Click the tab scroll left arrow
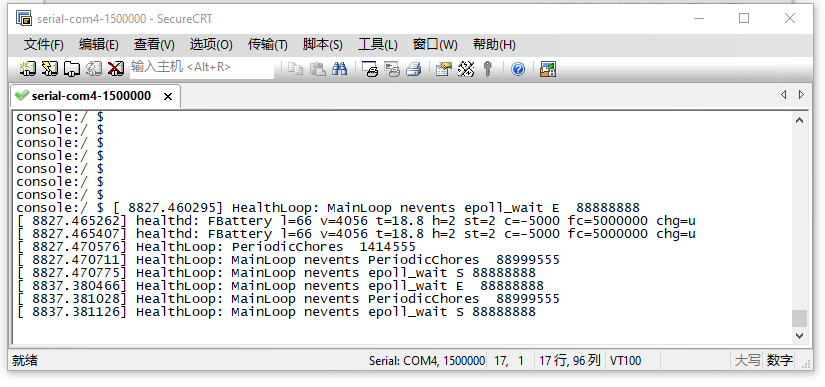 tap(783, 95)
